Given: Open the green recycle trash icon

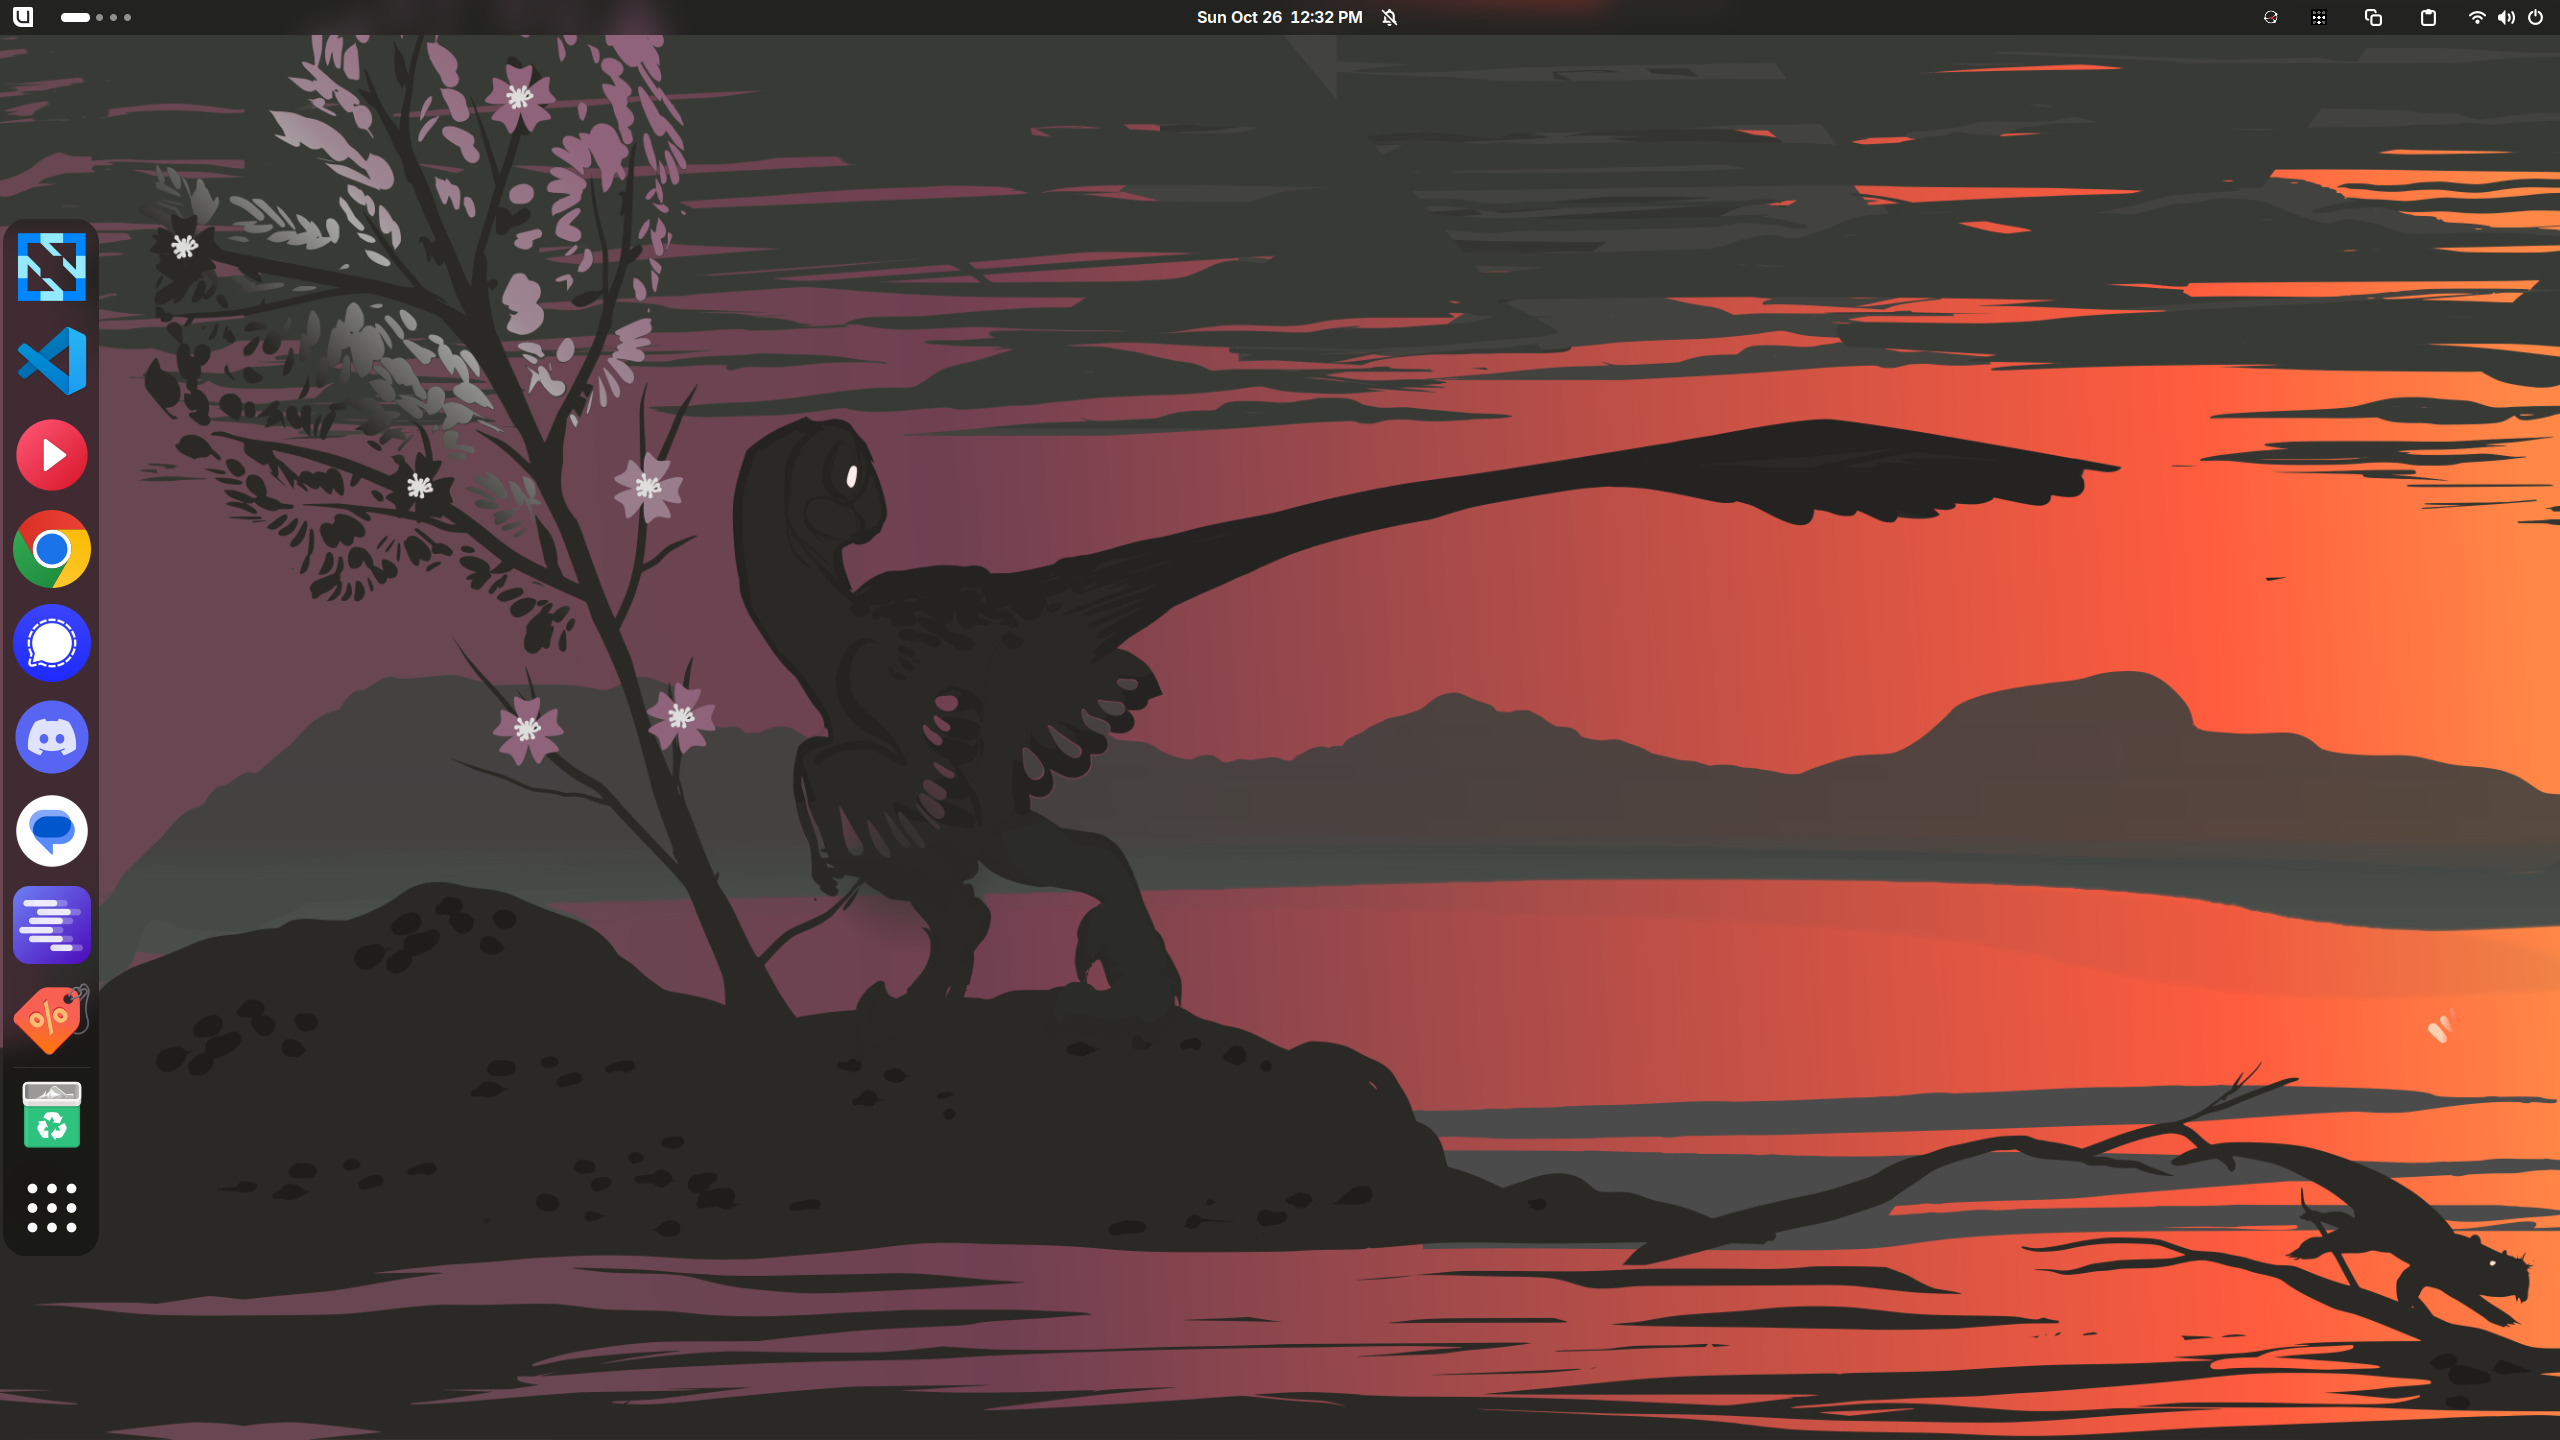Looking at the screenshot, I should [x=52, y=1115].
